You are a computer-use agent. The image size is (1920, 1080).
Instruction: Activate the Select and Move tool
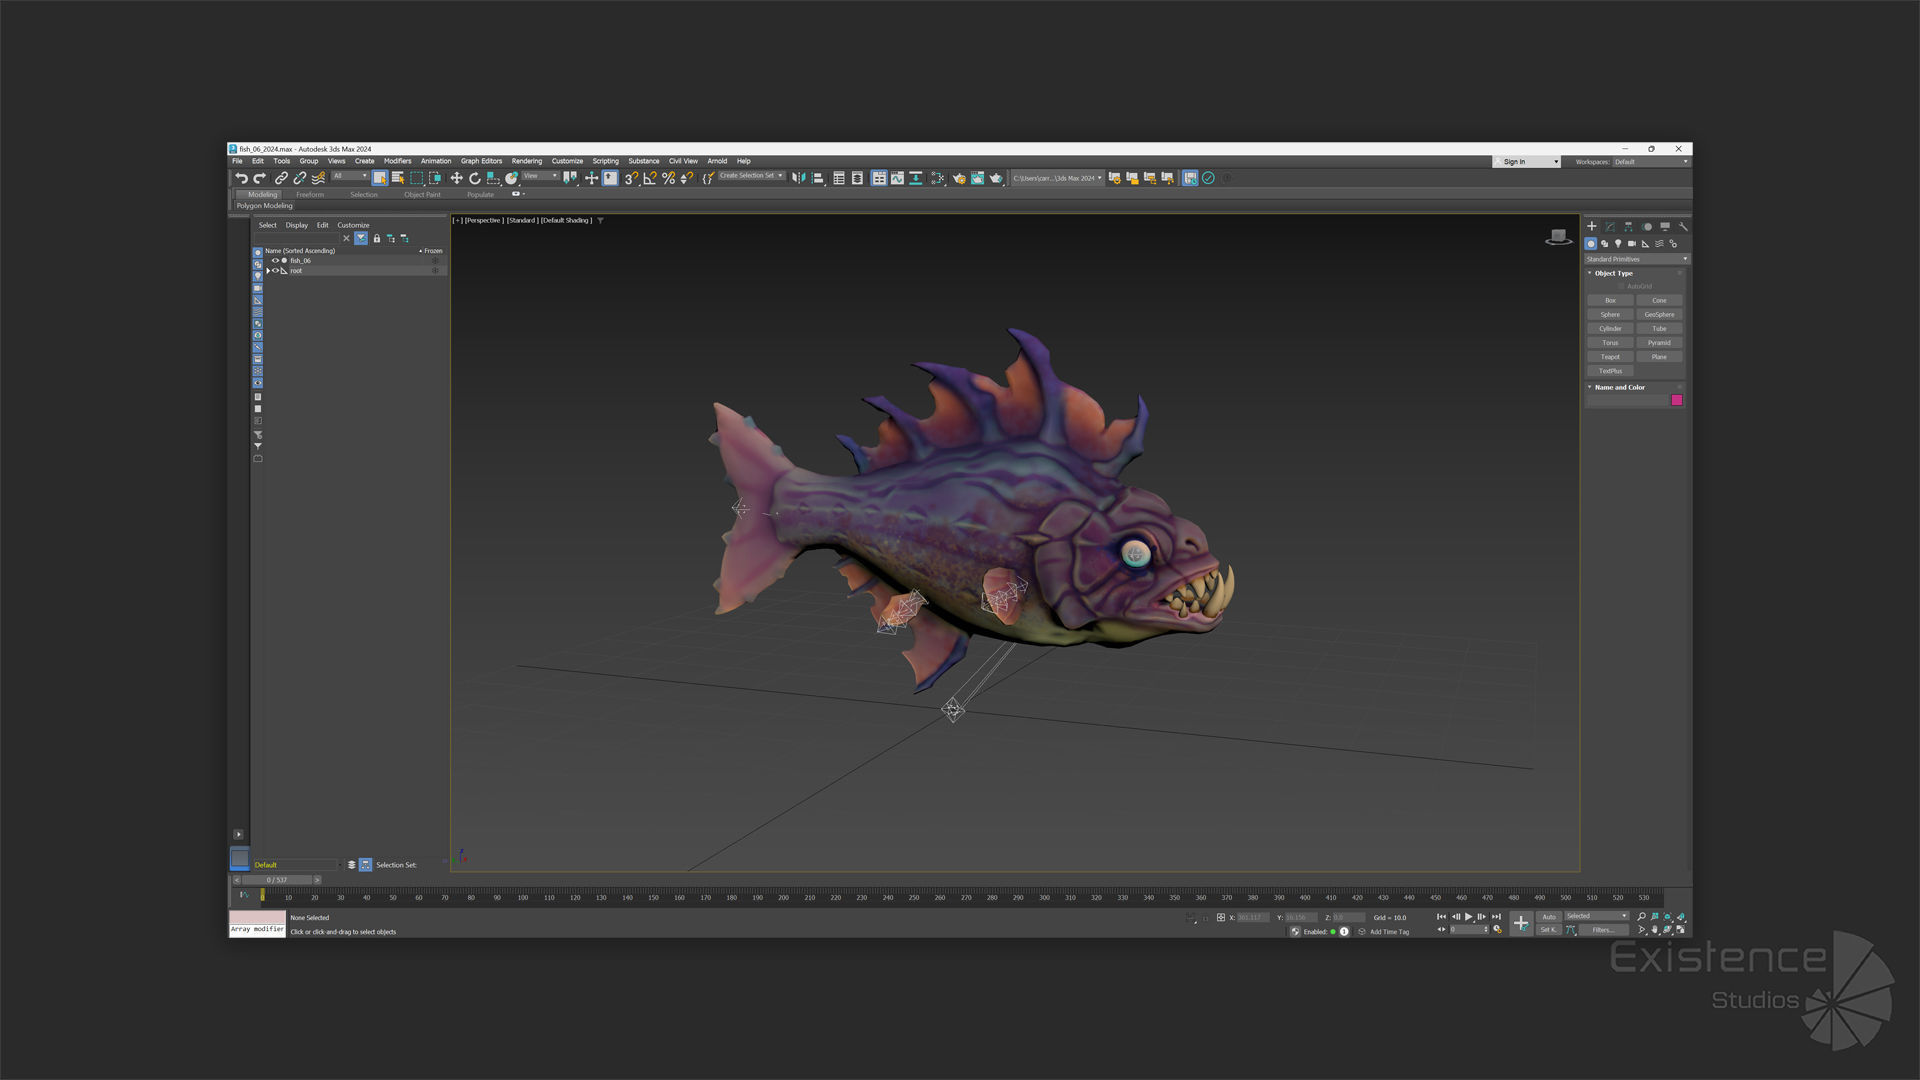pyautogui.click(x=456, y=178)
